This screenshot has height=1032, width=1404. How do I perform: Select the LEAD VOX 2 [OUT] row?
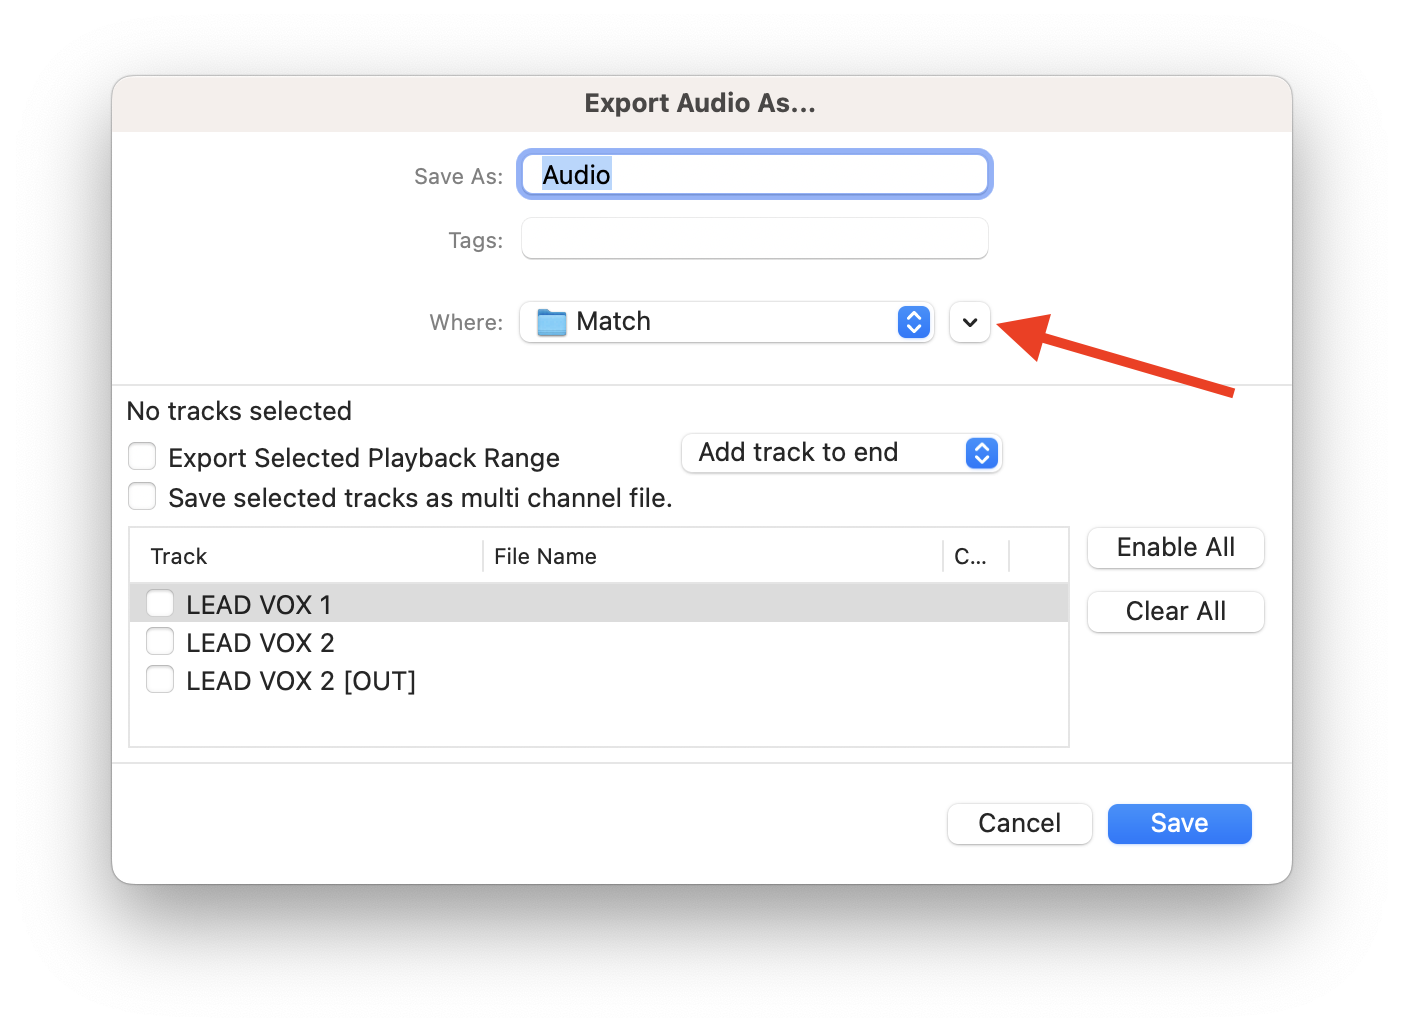[600, 681]
